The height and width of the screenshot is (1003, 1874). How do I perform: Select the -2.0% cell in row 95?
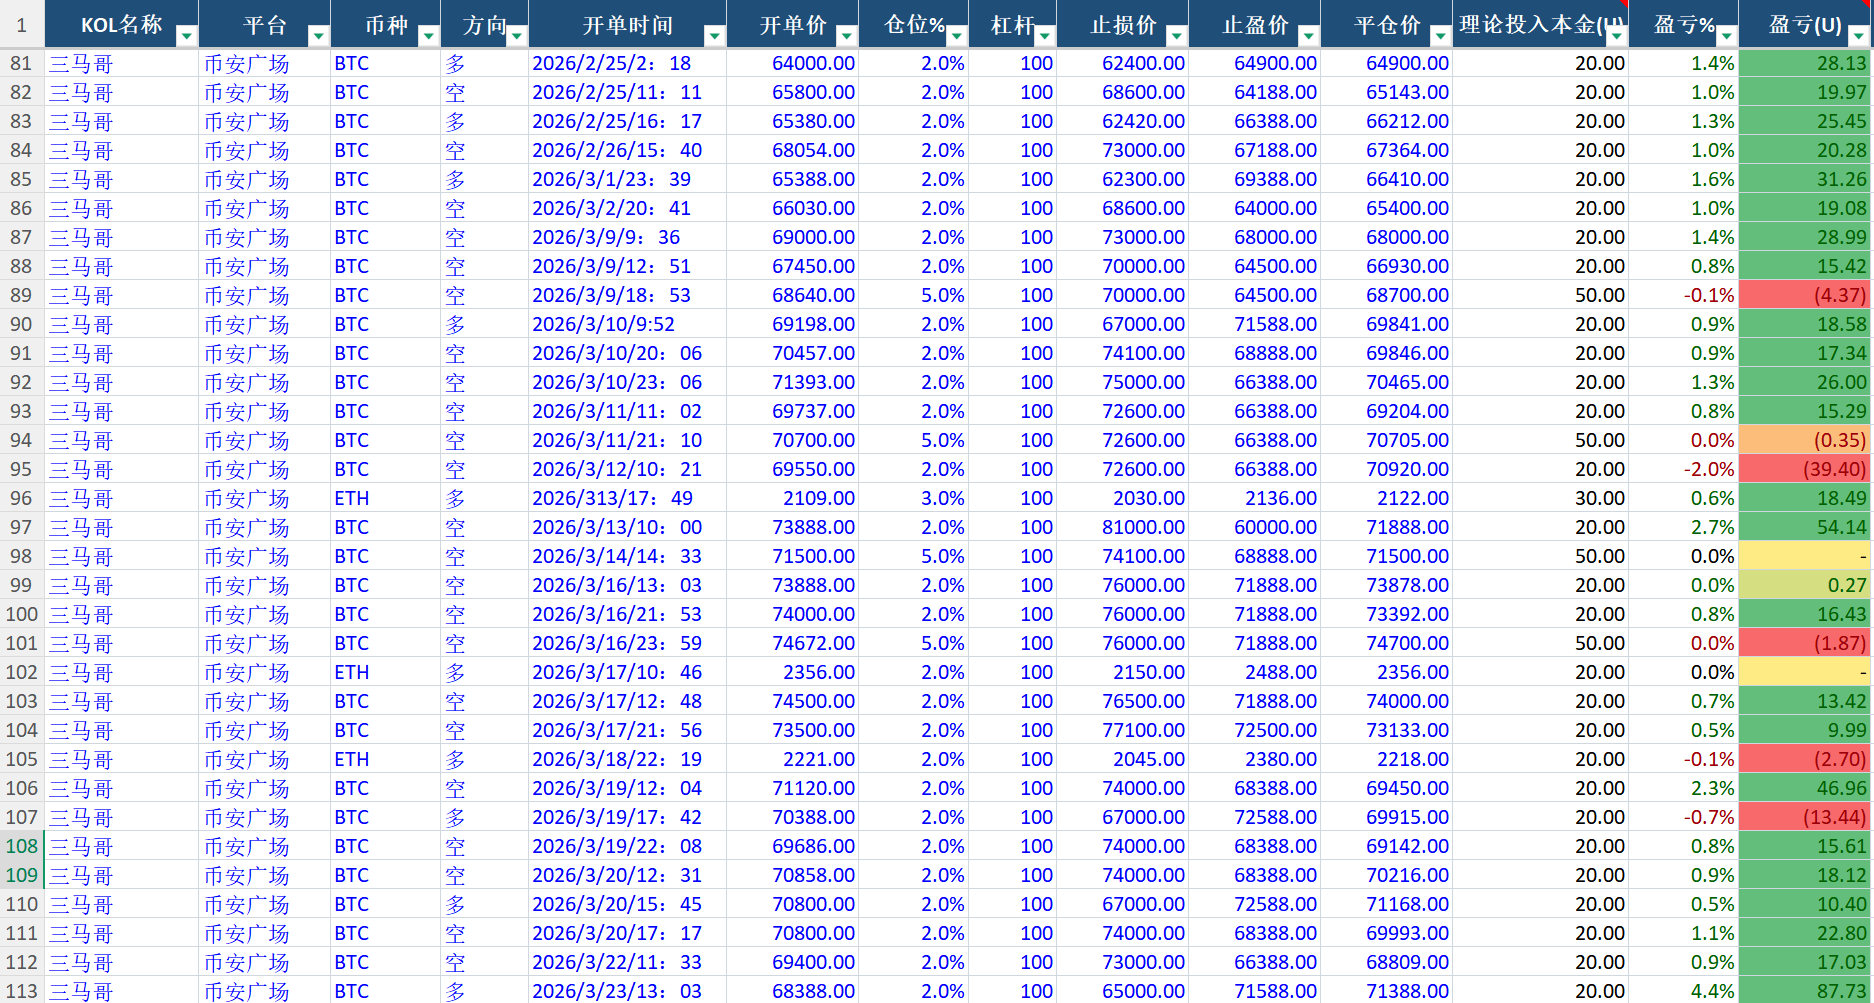click(x=1683, y=469)
